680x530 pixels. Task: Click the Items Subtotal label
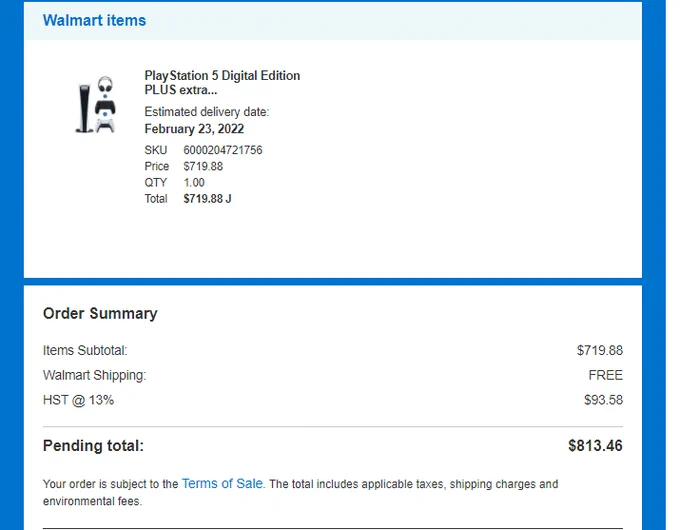tap(85, 350)
